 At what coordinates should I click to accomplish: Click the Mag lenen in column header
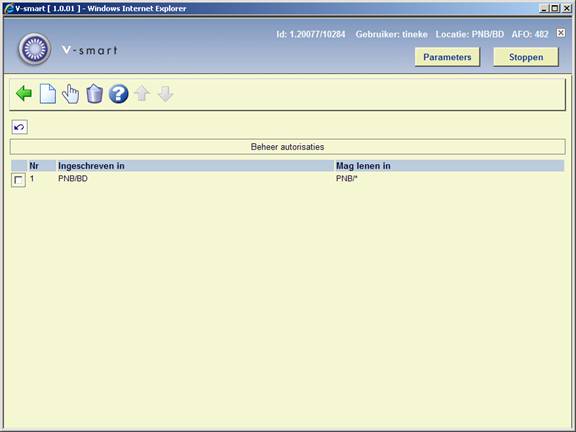point(363,166)
